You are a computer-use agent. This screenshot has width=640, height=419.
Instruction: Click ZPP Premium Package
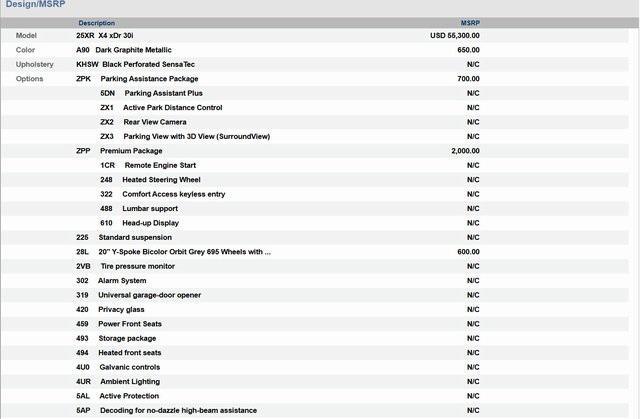119,151
